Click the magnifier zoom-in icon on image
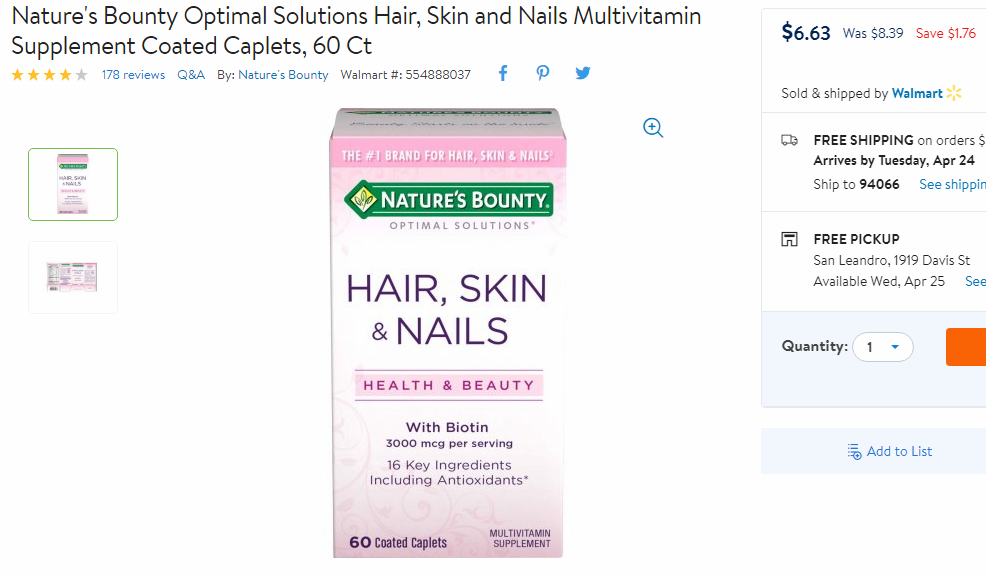The height and width of the screenshot is (578, 986). [x=653, y=128]
